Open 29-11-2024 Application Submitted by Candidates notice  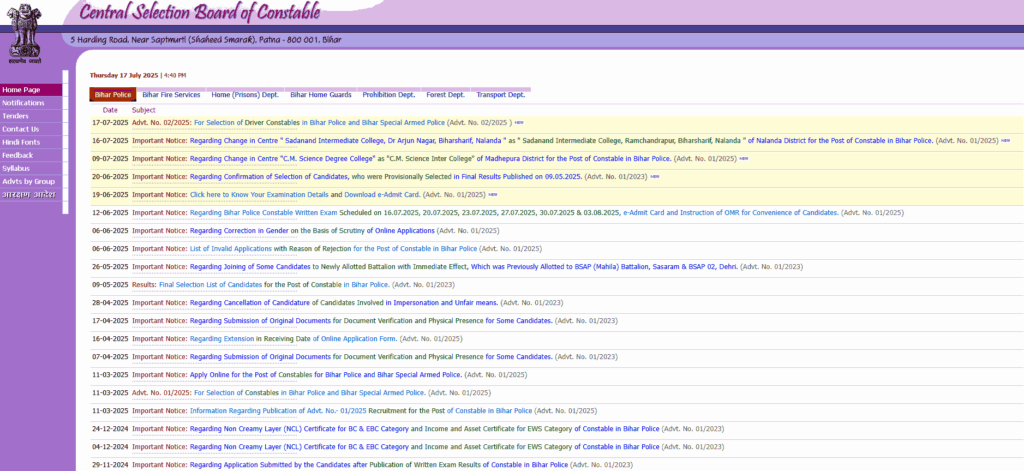pos(379,465)
